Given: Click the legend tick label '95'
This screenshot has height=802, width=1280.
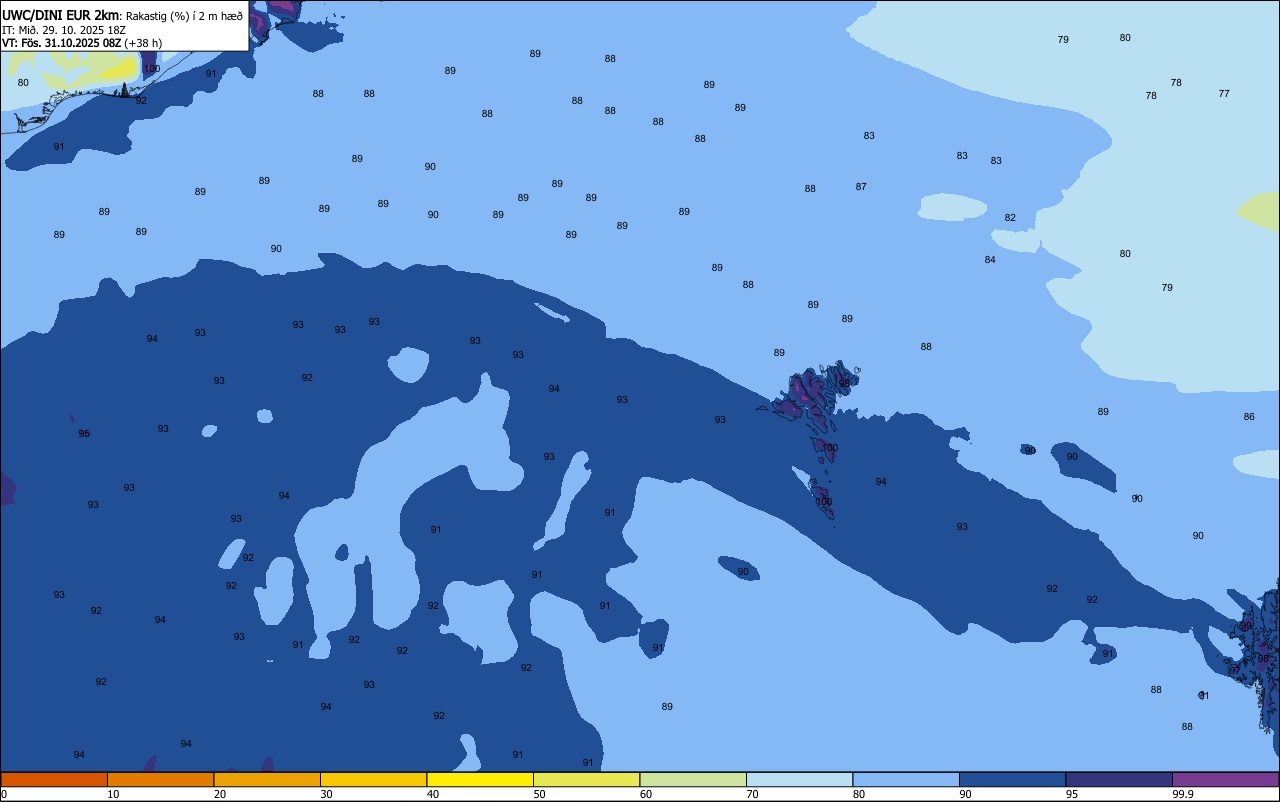Looking at the screenshot, I should [1072, 794].
